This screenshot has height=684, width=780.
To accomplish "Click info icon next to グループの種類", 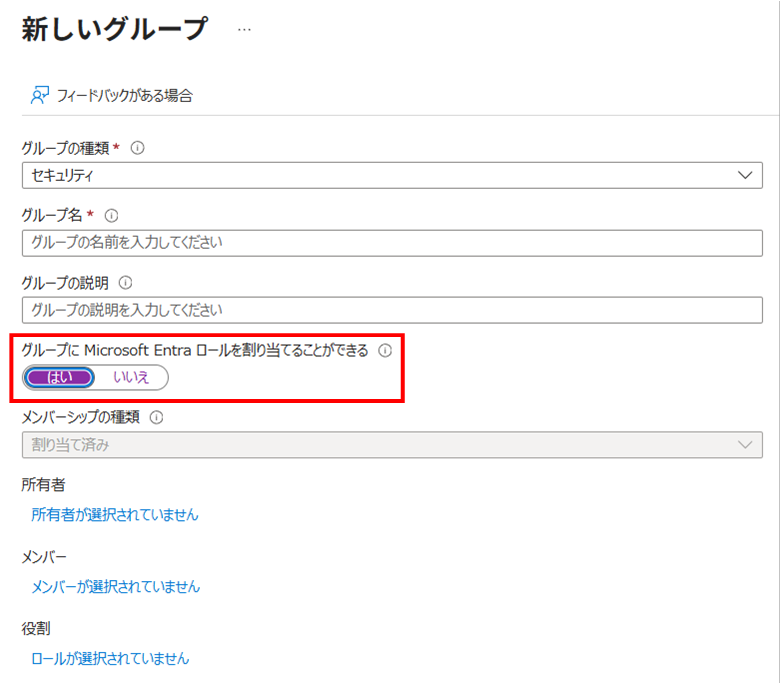I will coord(138,147).
